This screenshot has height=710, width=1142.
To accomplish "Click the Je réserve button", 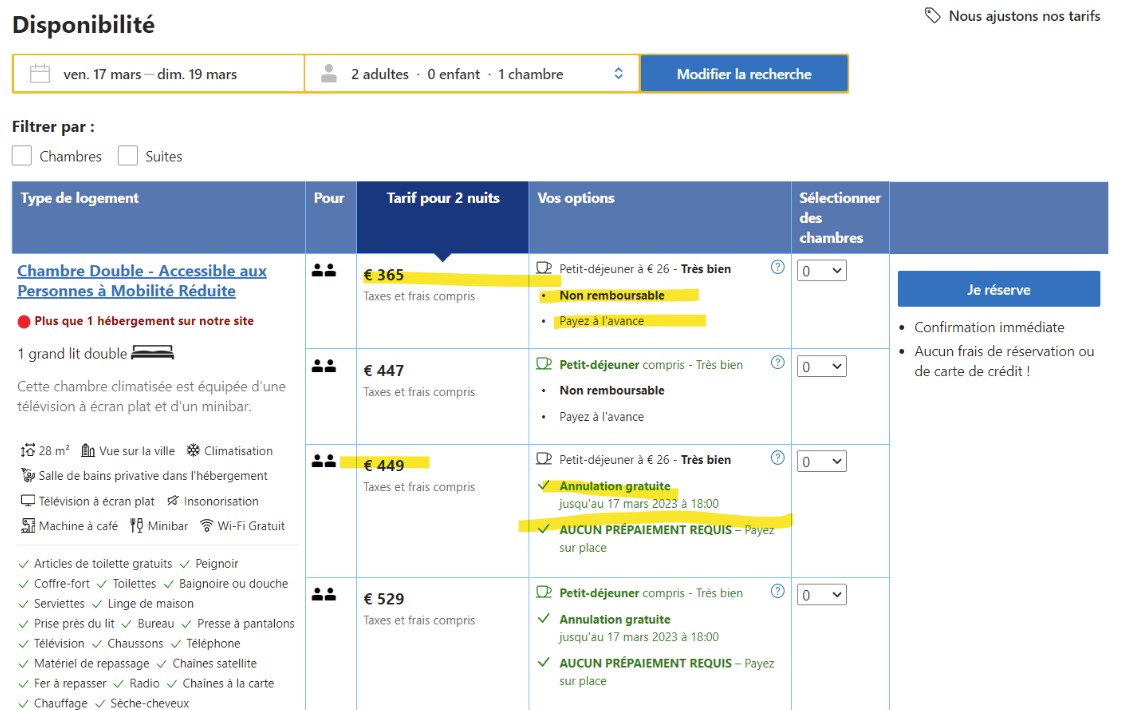I will pyautogui.click(x=998, y=289).
